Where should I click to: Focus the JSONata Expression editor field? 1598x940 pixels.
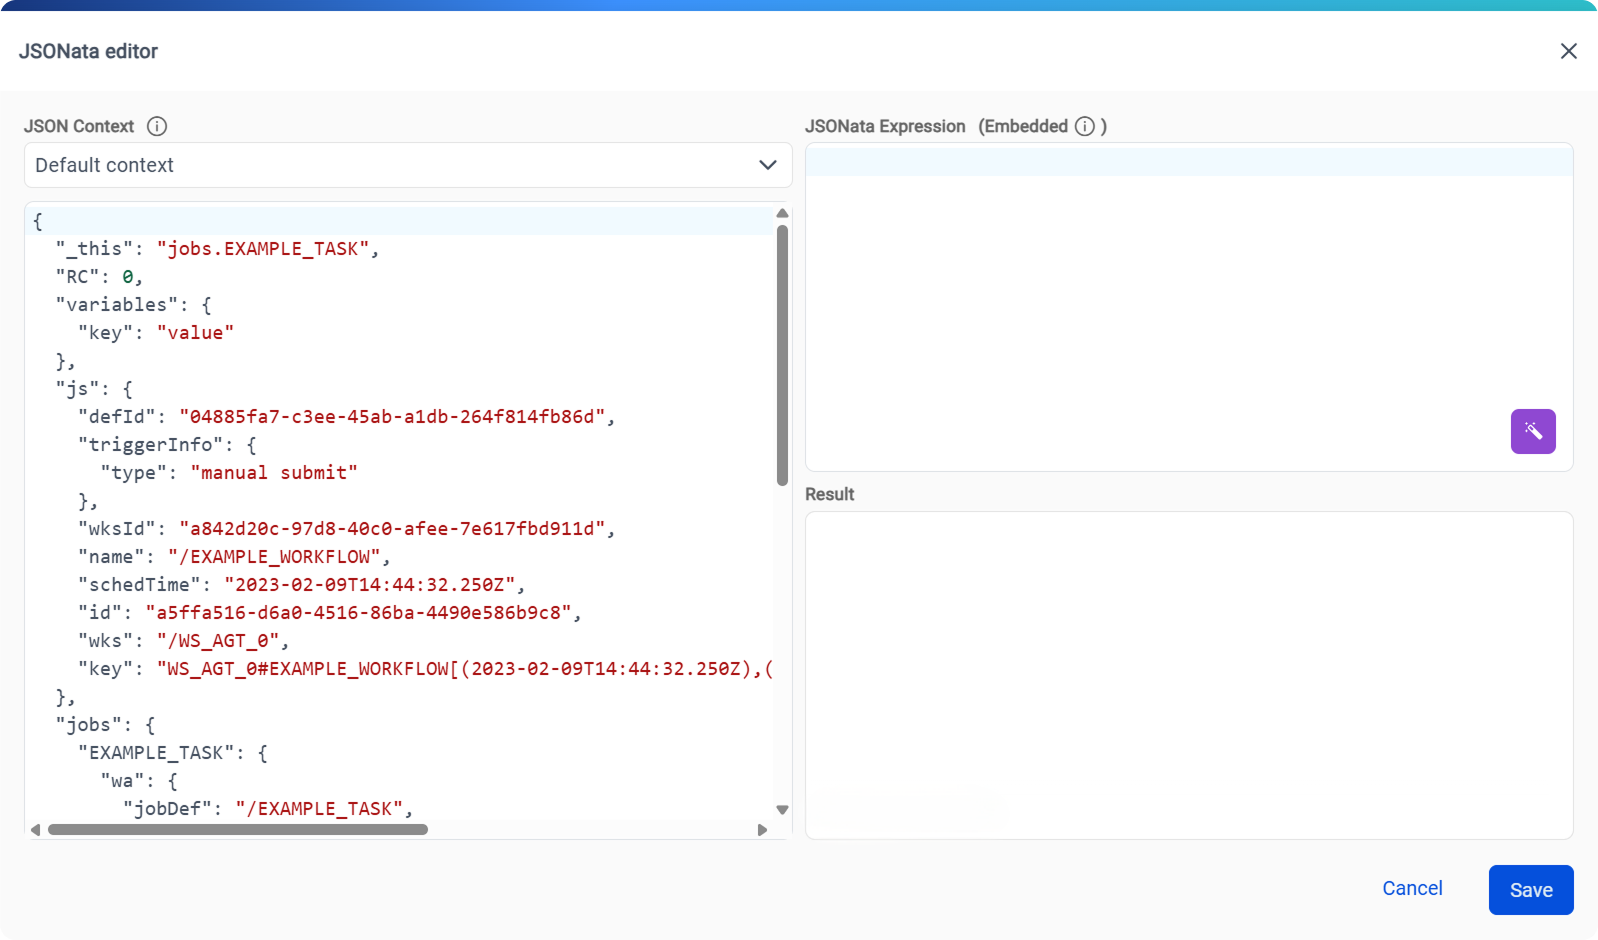(x=1189, y=307)
